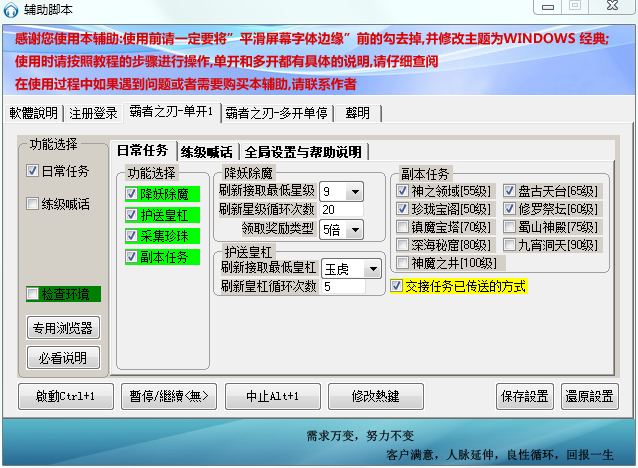Screen dimensions: 638x468
Task: Switch to the 霸者之刃-多开单停 tab
Action: tap(276, 113)
